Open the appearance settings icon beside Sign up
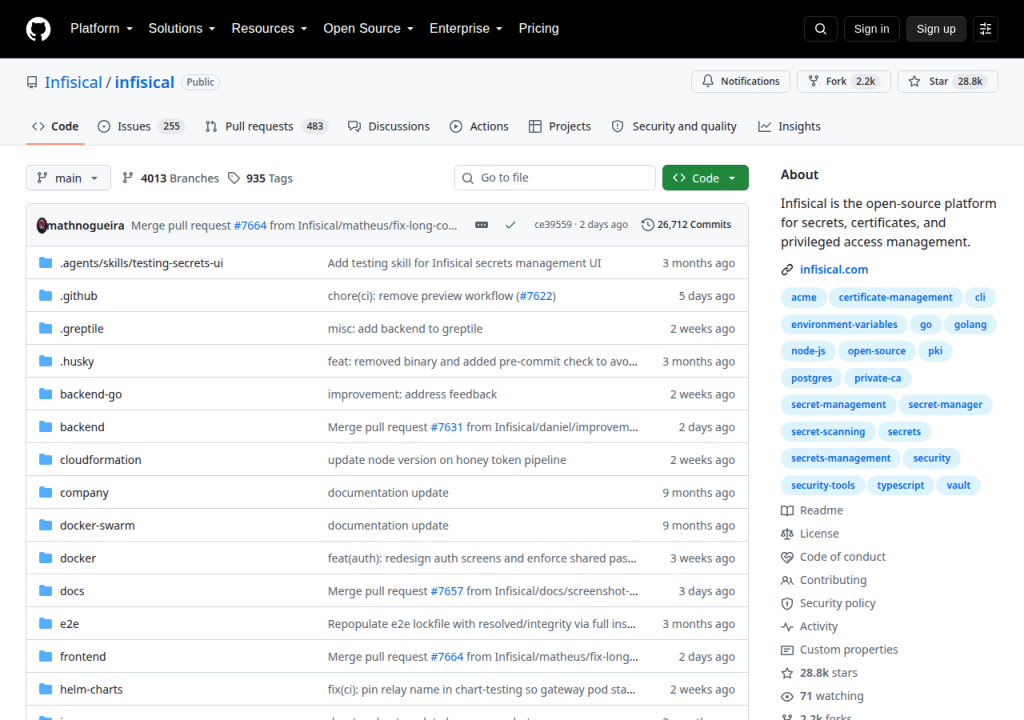 point(985,29)
